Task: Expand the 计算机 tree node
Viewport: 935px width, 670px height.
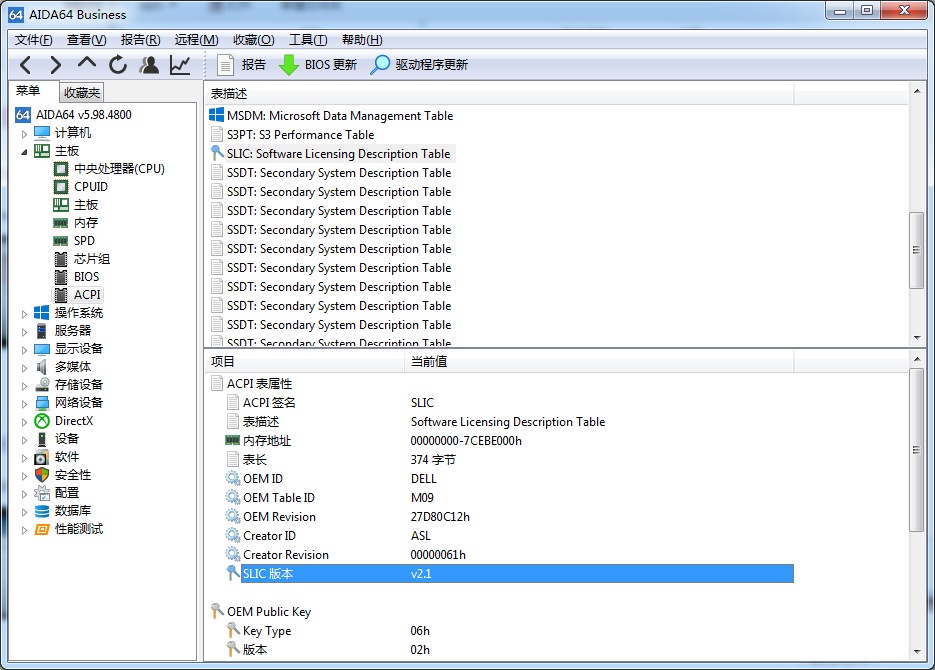Action: (24, 133)
